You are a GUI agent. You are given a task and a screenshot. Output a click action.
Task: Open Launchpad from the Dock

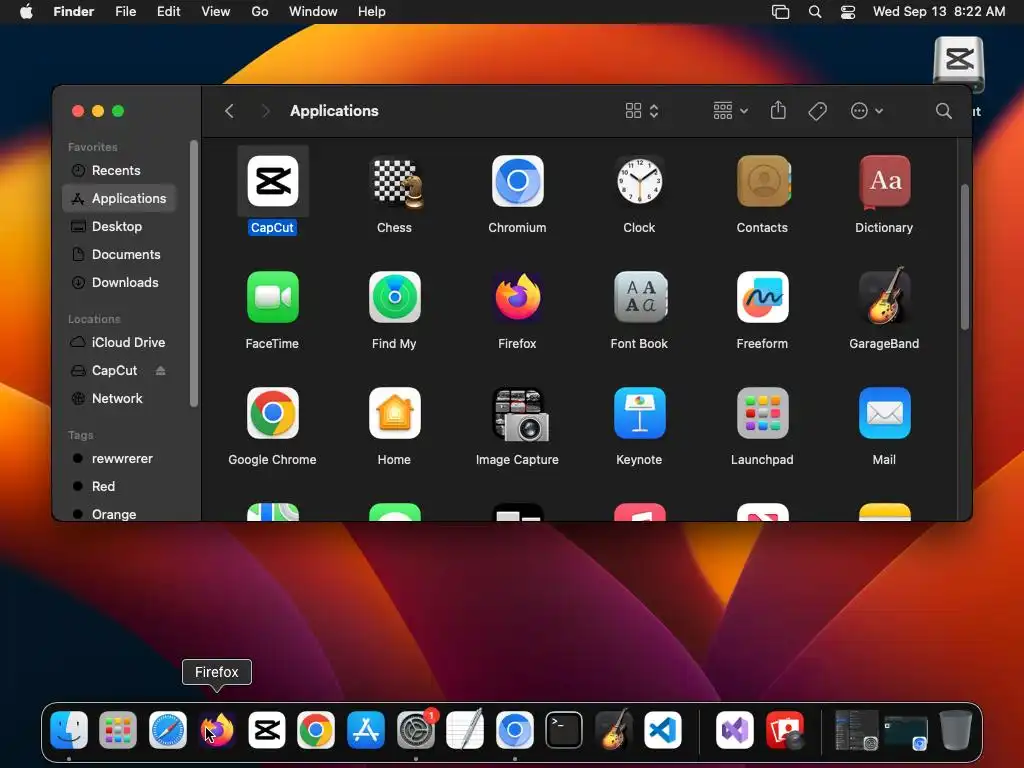(118, 729)
